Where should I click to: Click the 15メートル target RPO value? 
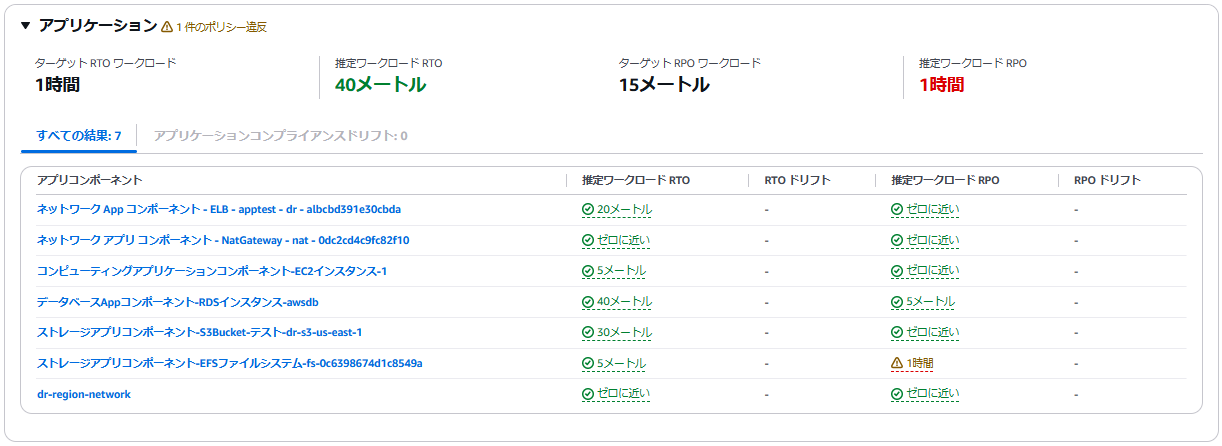664,85
